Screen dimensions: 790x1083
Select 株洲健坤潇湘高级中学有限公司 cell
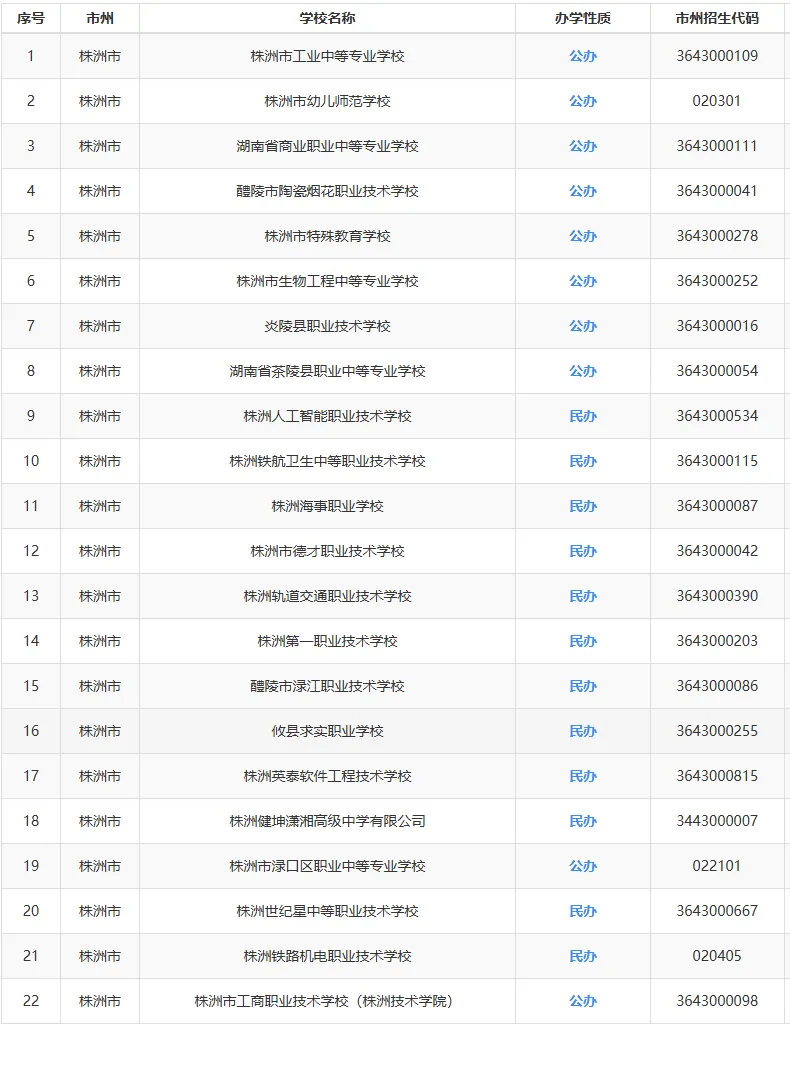click(327, 821)
